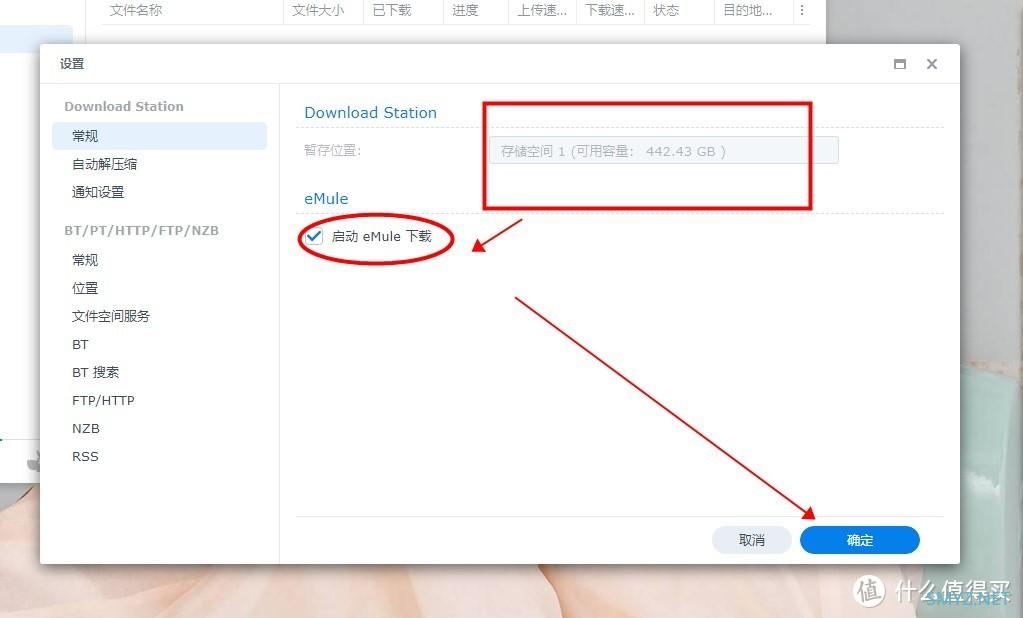Click the 下载速... column header
Image resolution: width=1023 pixels, height=618 pixels.
click(610, 10)
